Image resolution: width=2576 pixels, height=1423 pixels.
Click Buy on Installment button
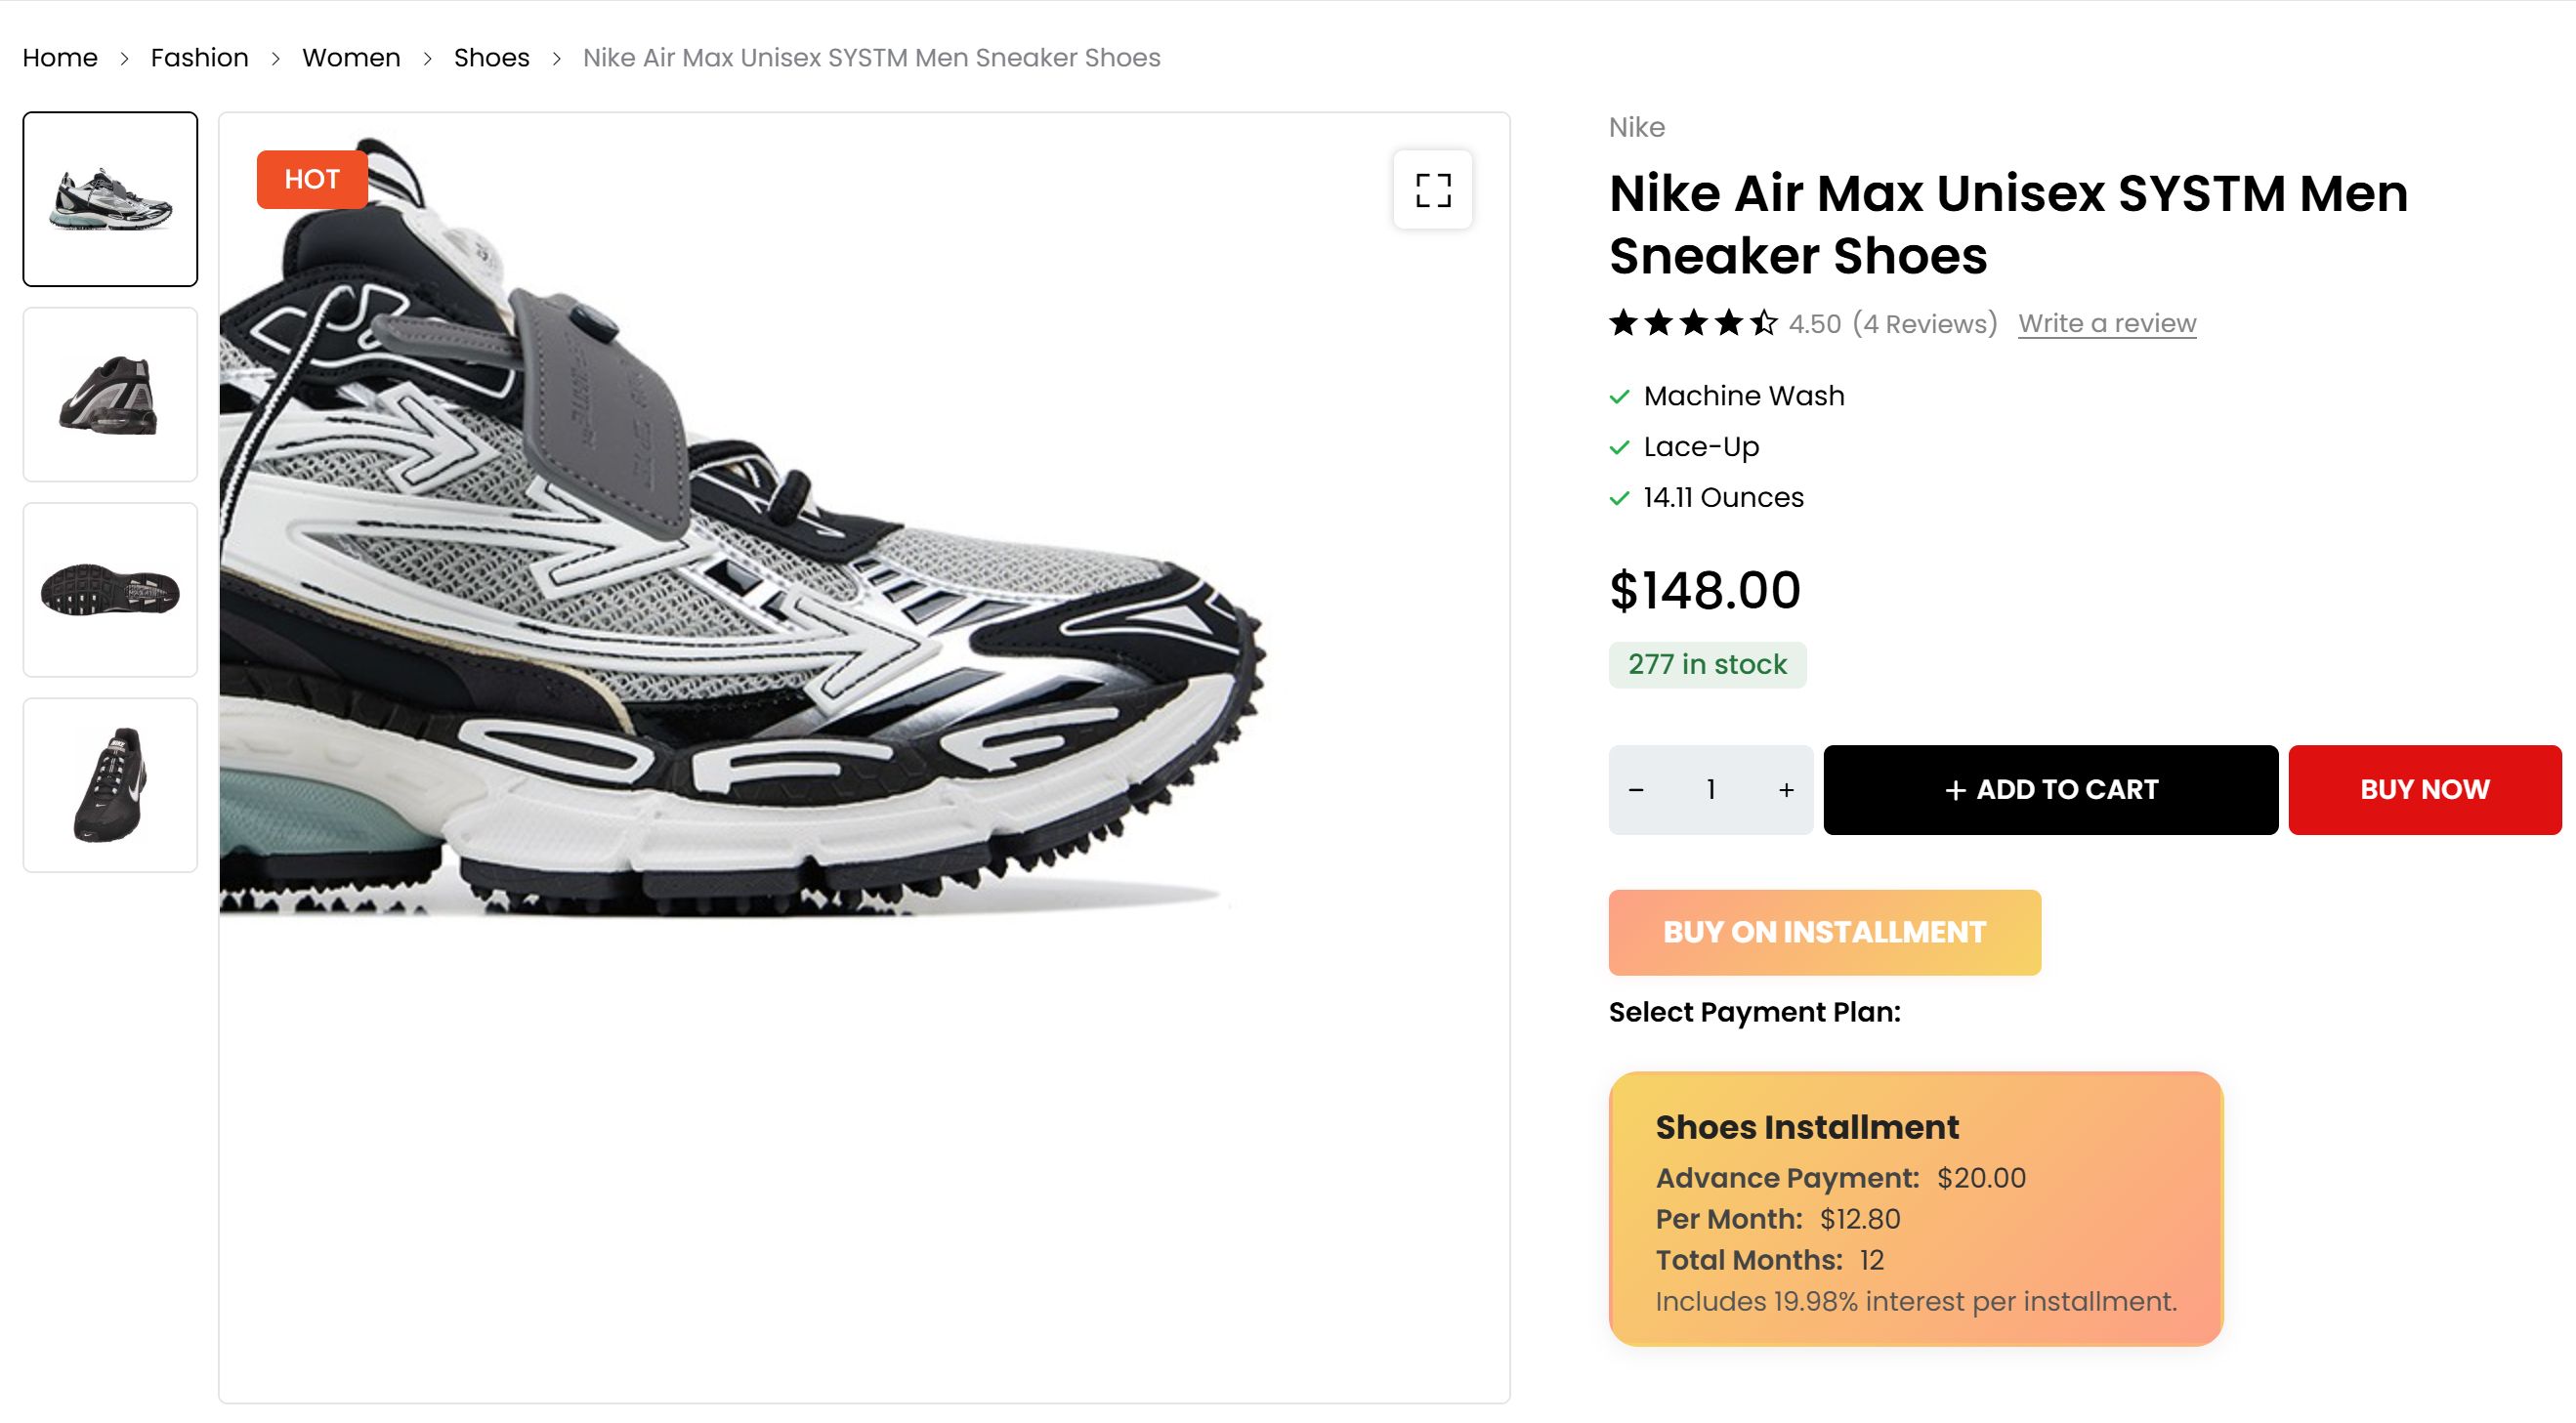click(1824, 932)
